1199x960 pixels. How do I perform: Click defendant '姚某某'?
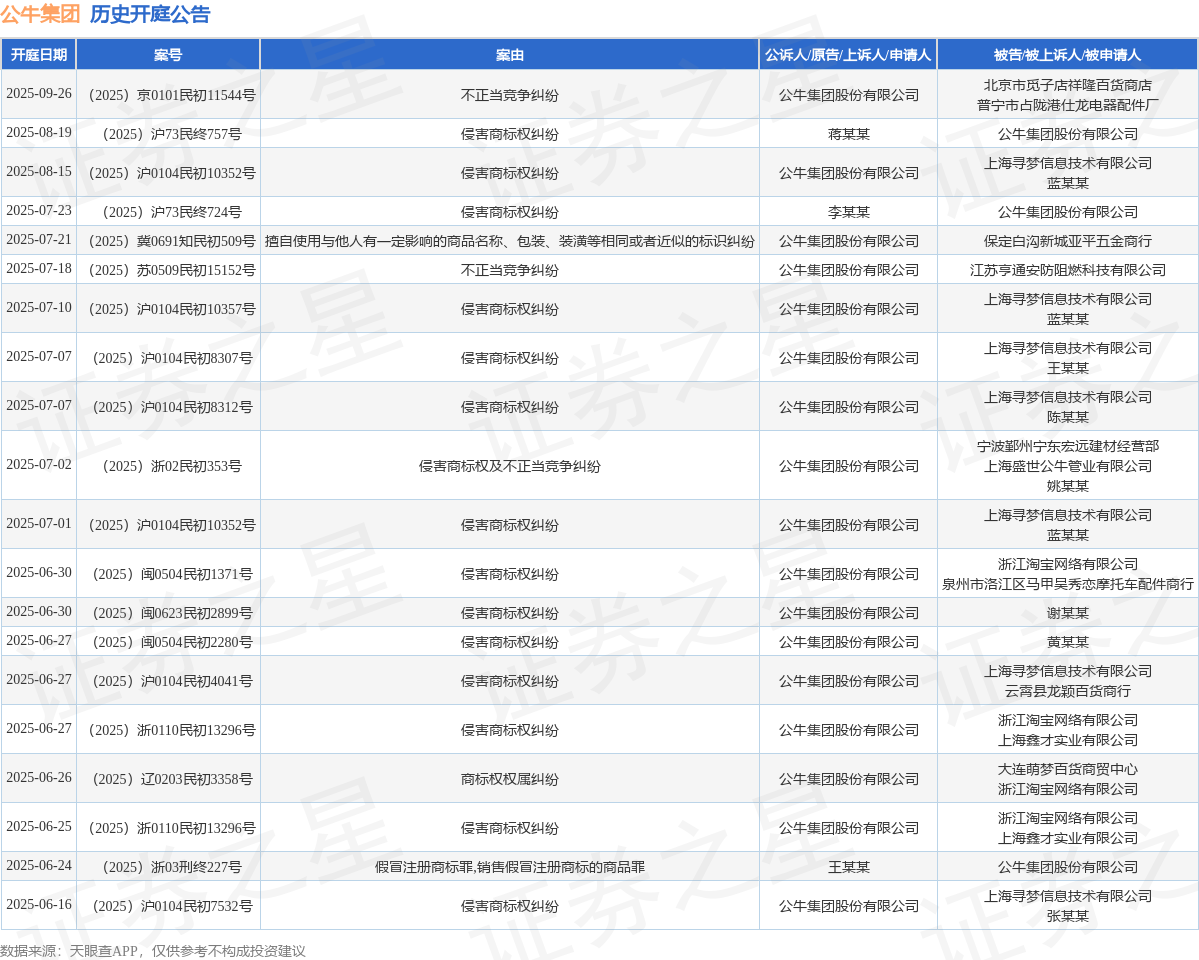click(x=1067, y=486)
